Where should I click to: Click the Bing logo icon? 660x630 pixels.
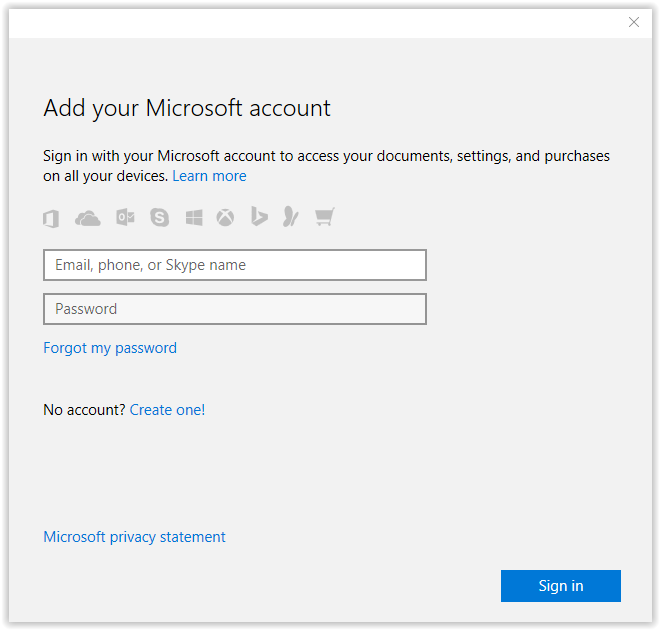point(259,216)
